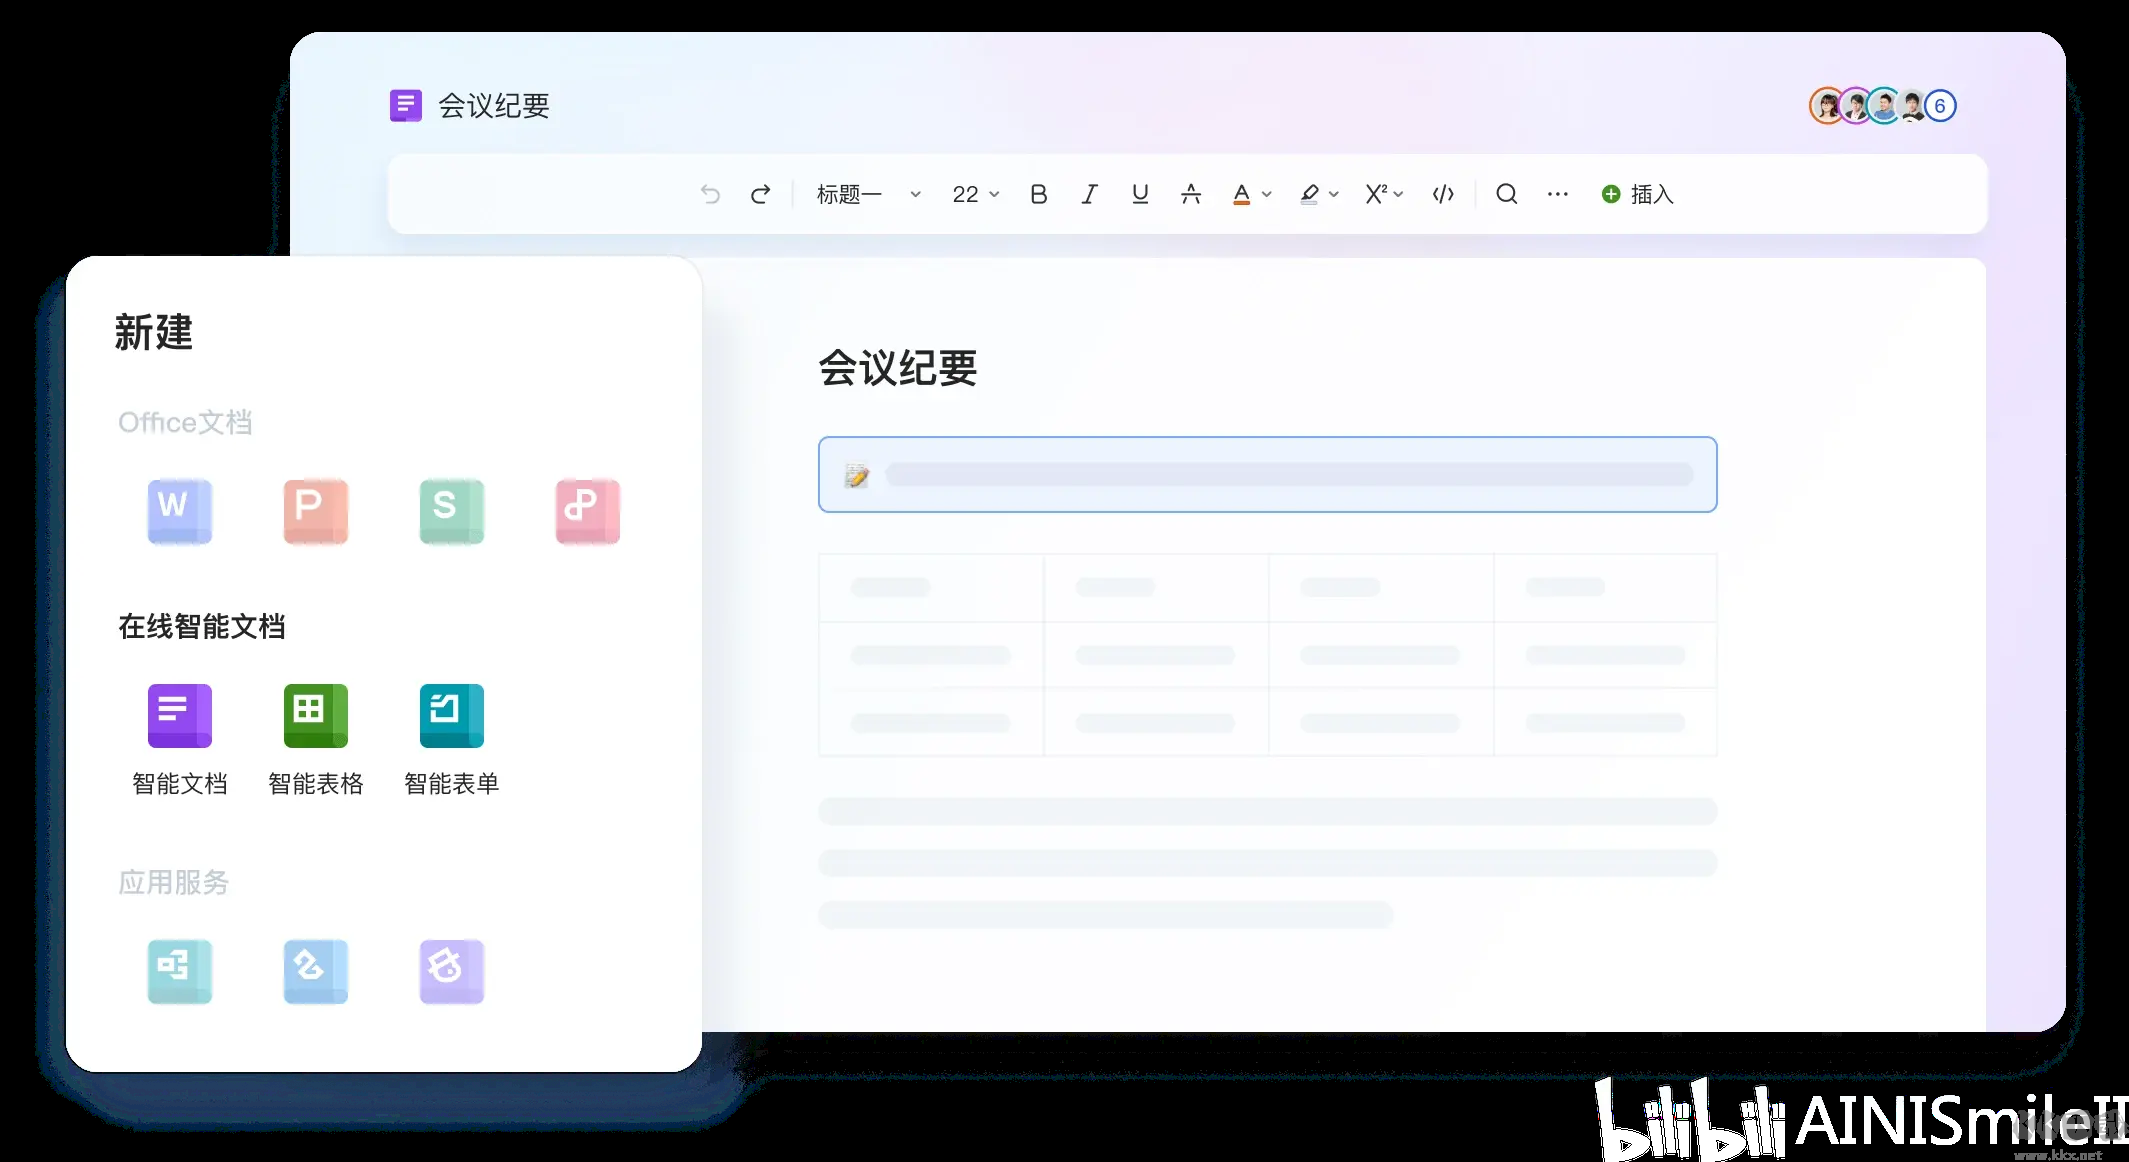This screenshot has height=1162, width=2129.
Task: Open highlight color dropdown arrow
Action: [x=1334, y=195]
